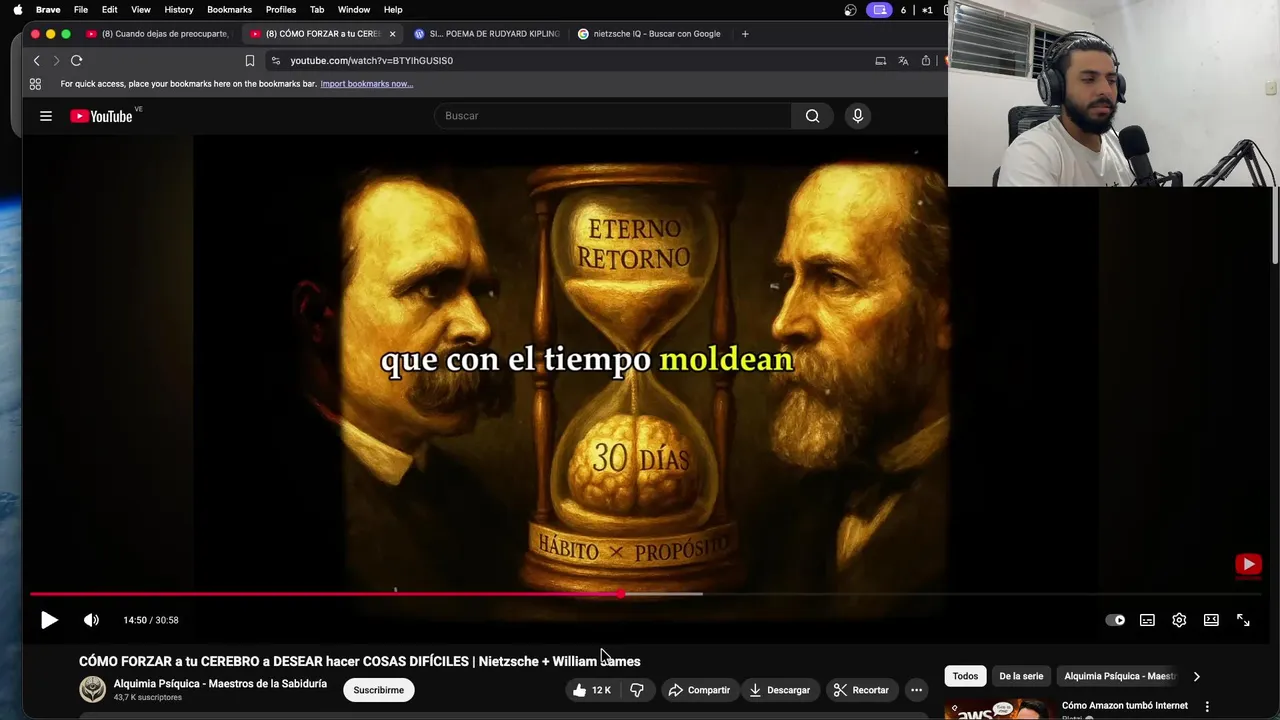Viewport: 1280px width, 720px height.
Task: Open the player settings gear
Action: (x=1179, y=620)
